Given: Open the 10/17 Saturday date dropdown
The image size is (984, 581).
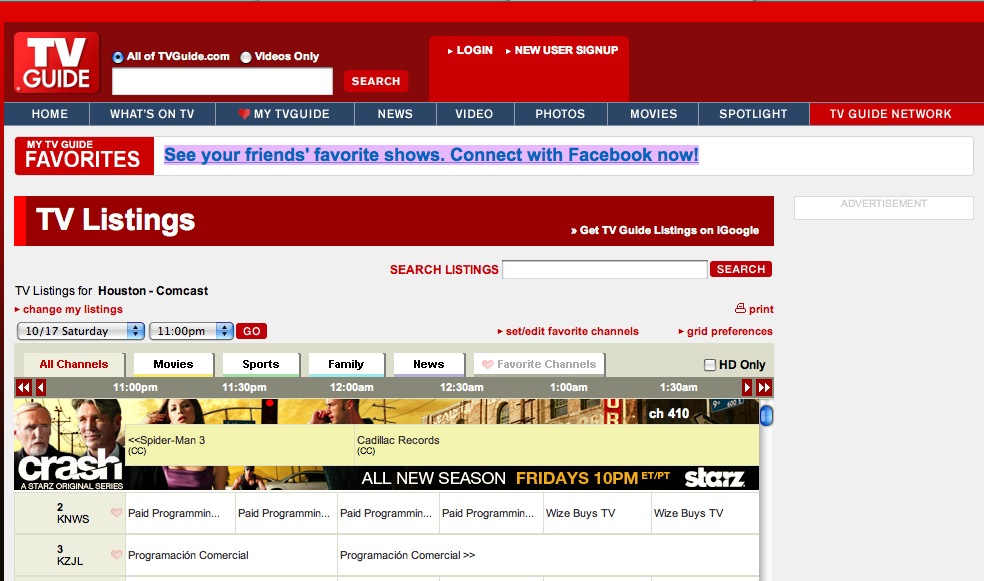Looking at the screenshot, I should pyautogui.click(x=81, y=331).
